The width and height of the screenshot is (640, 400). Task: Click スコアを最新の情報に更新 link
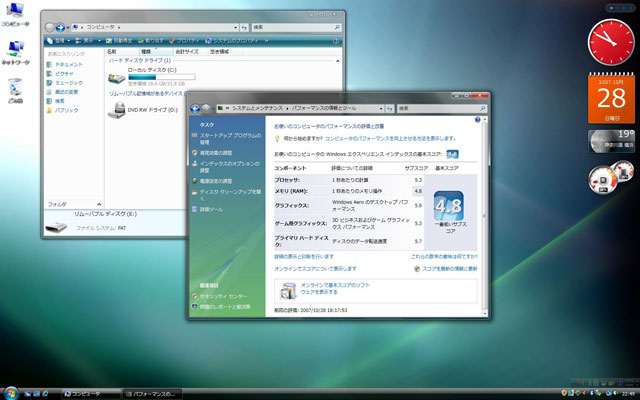pos(449,269)
